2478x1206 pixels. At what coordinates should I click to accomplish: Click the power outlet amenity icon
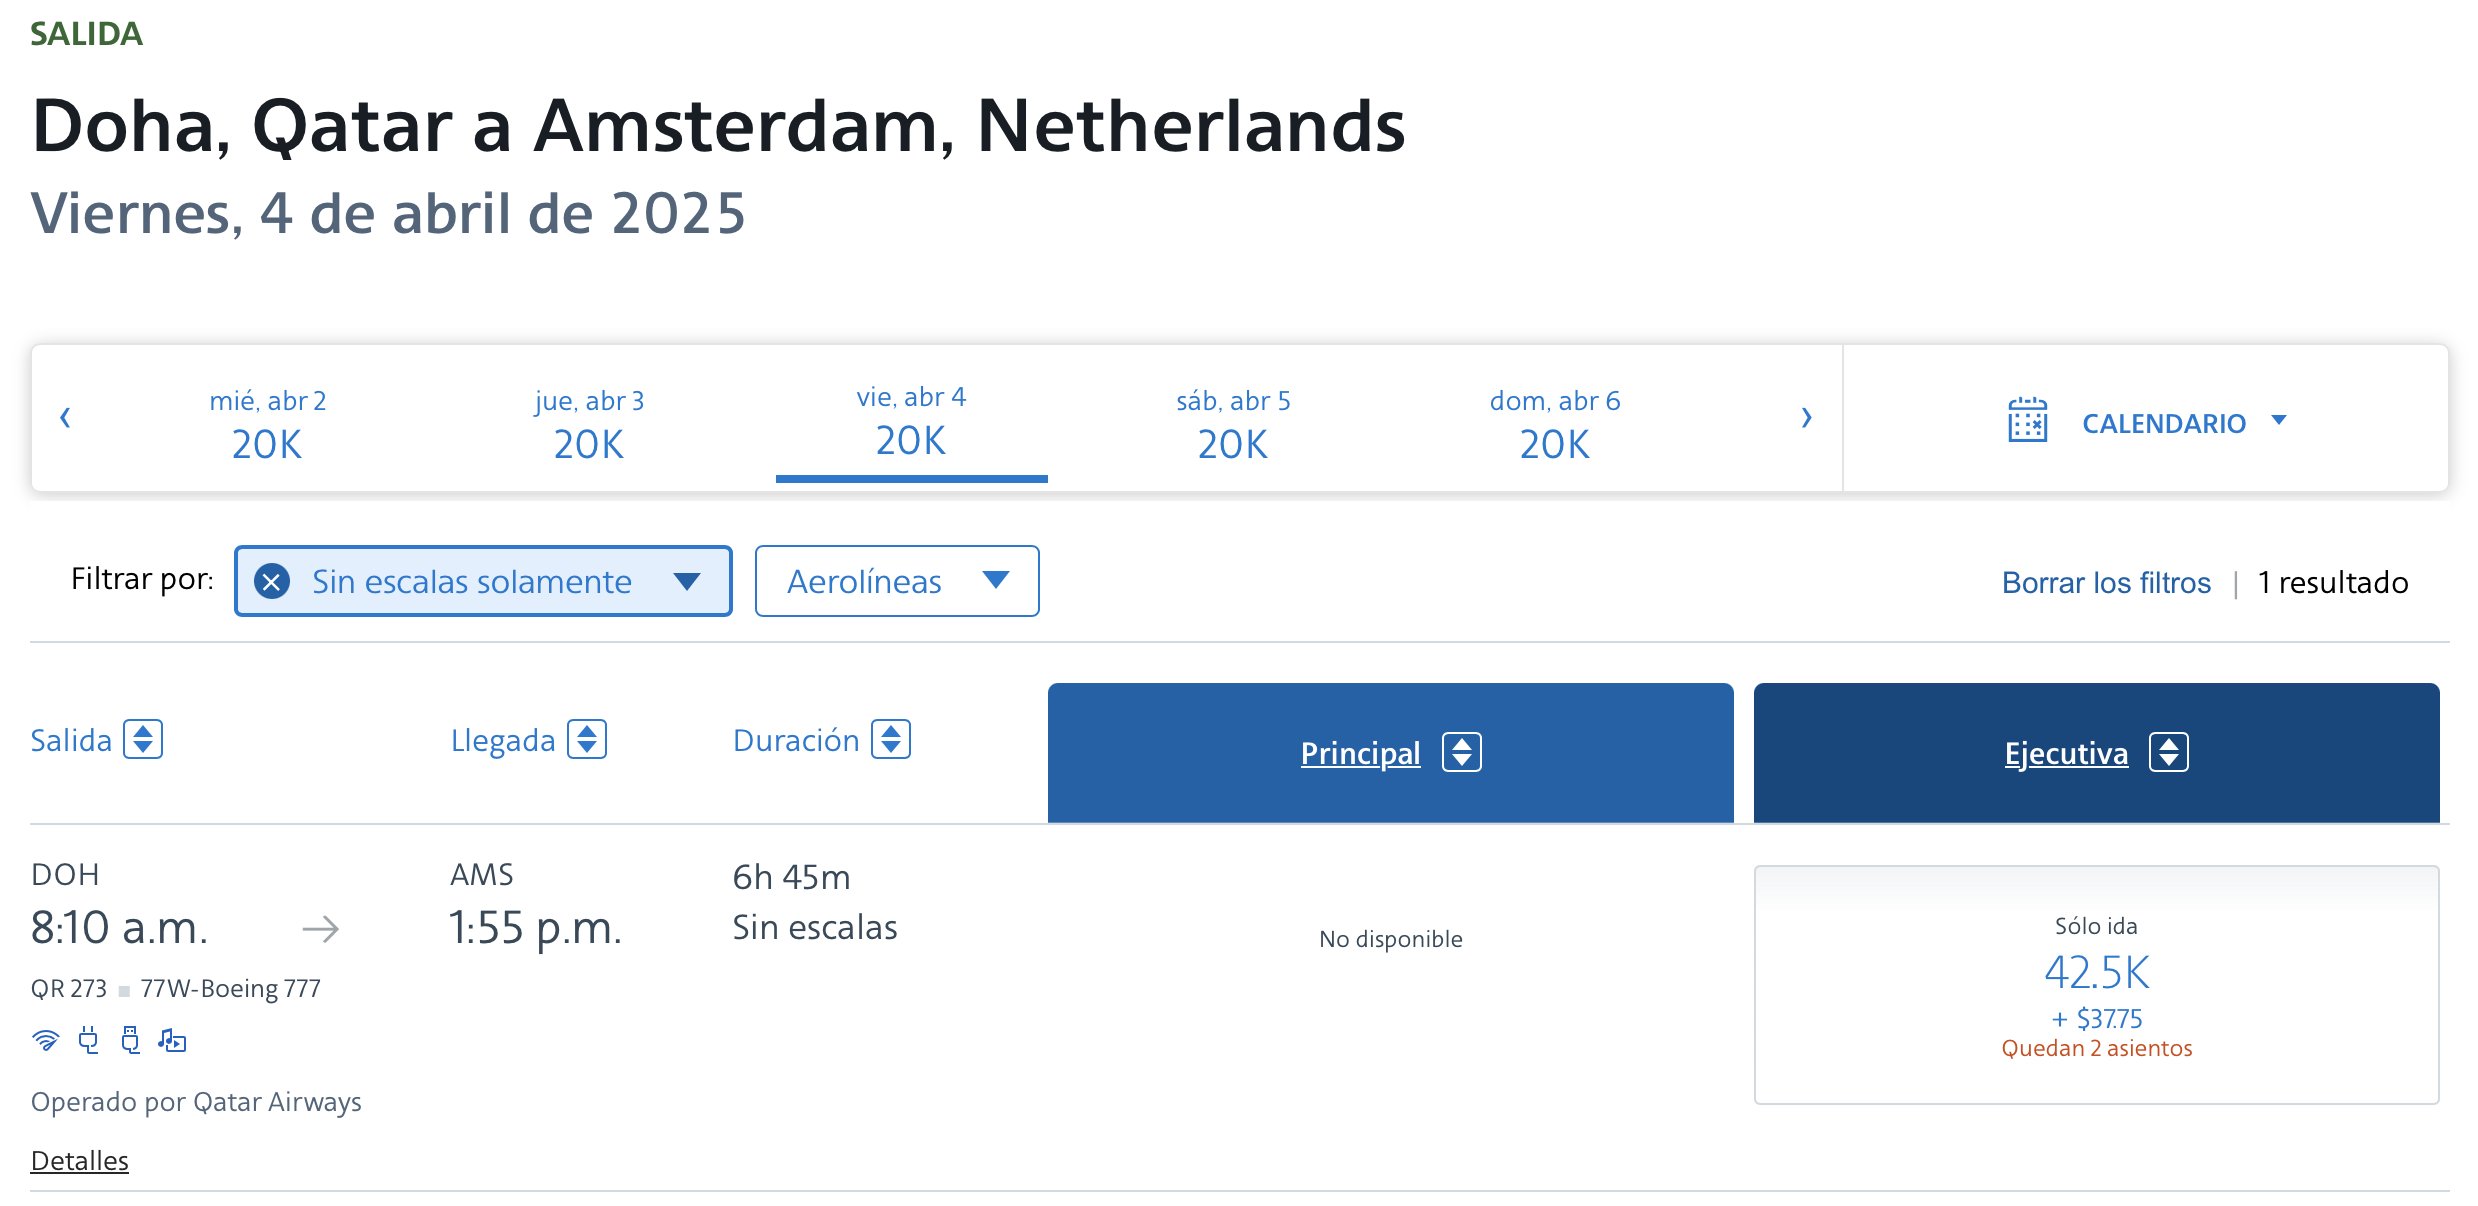(x=89, y=1040)
